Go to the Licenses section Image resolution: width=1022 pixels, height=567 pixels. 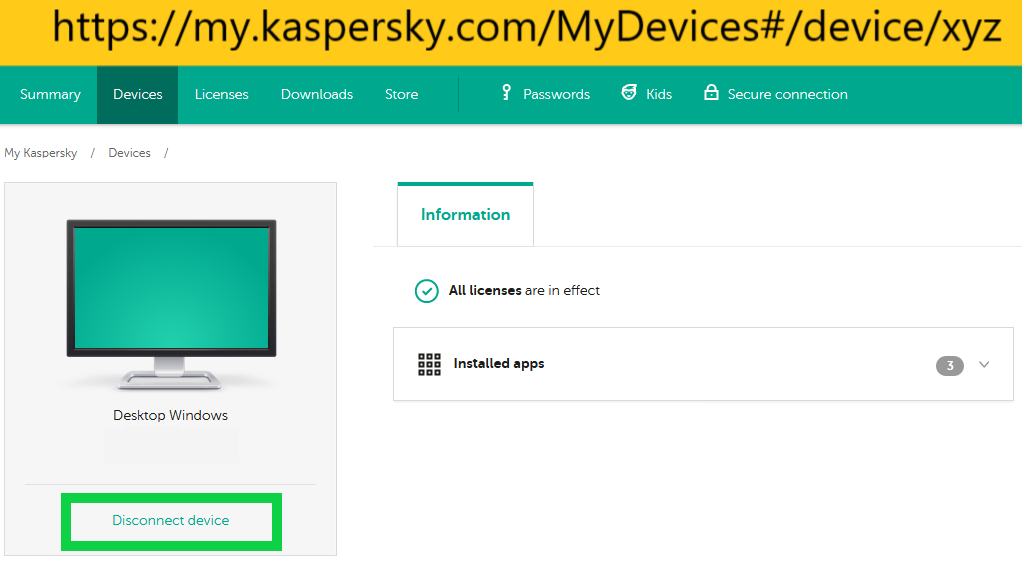tap(222, 94)
